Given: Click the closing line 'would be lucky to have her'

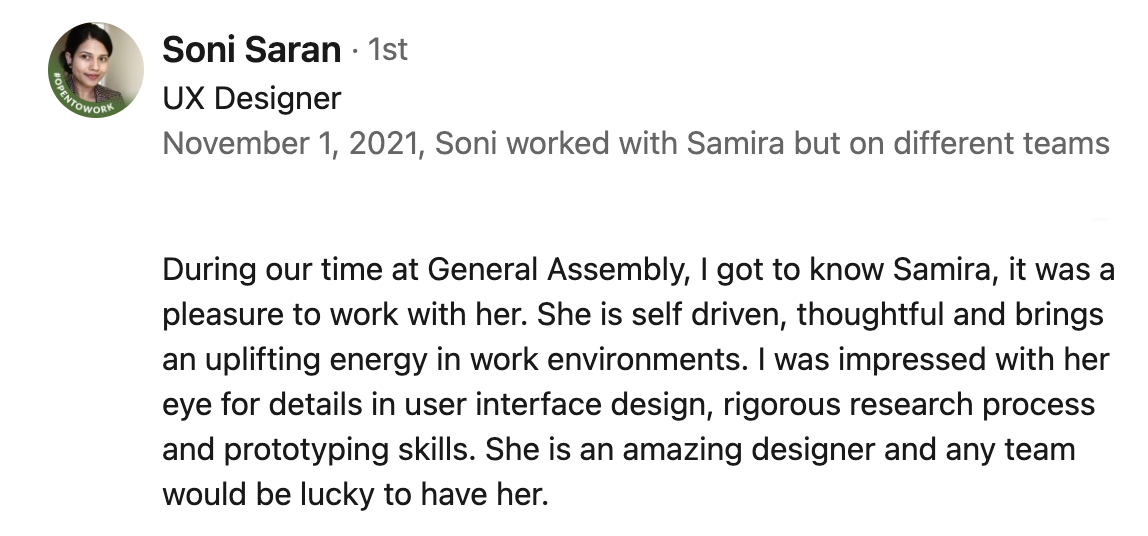Looking at the screenshot, I should 355,494.
